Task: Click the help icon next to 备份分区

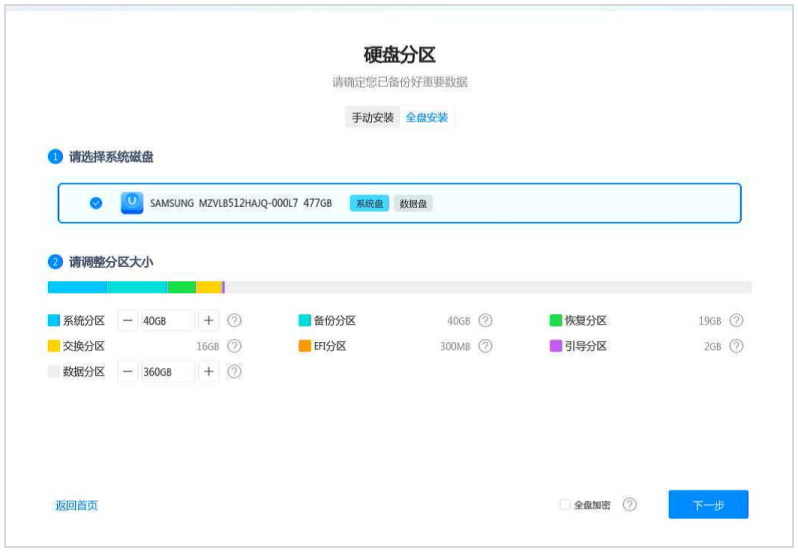Action: (x=486, y=320)
